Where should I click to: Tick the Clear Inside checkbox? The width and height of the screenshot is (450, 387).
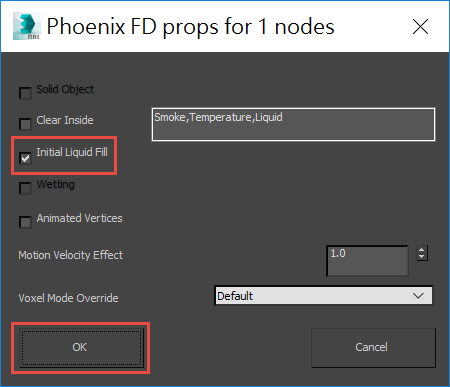(x=25, y=124)
